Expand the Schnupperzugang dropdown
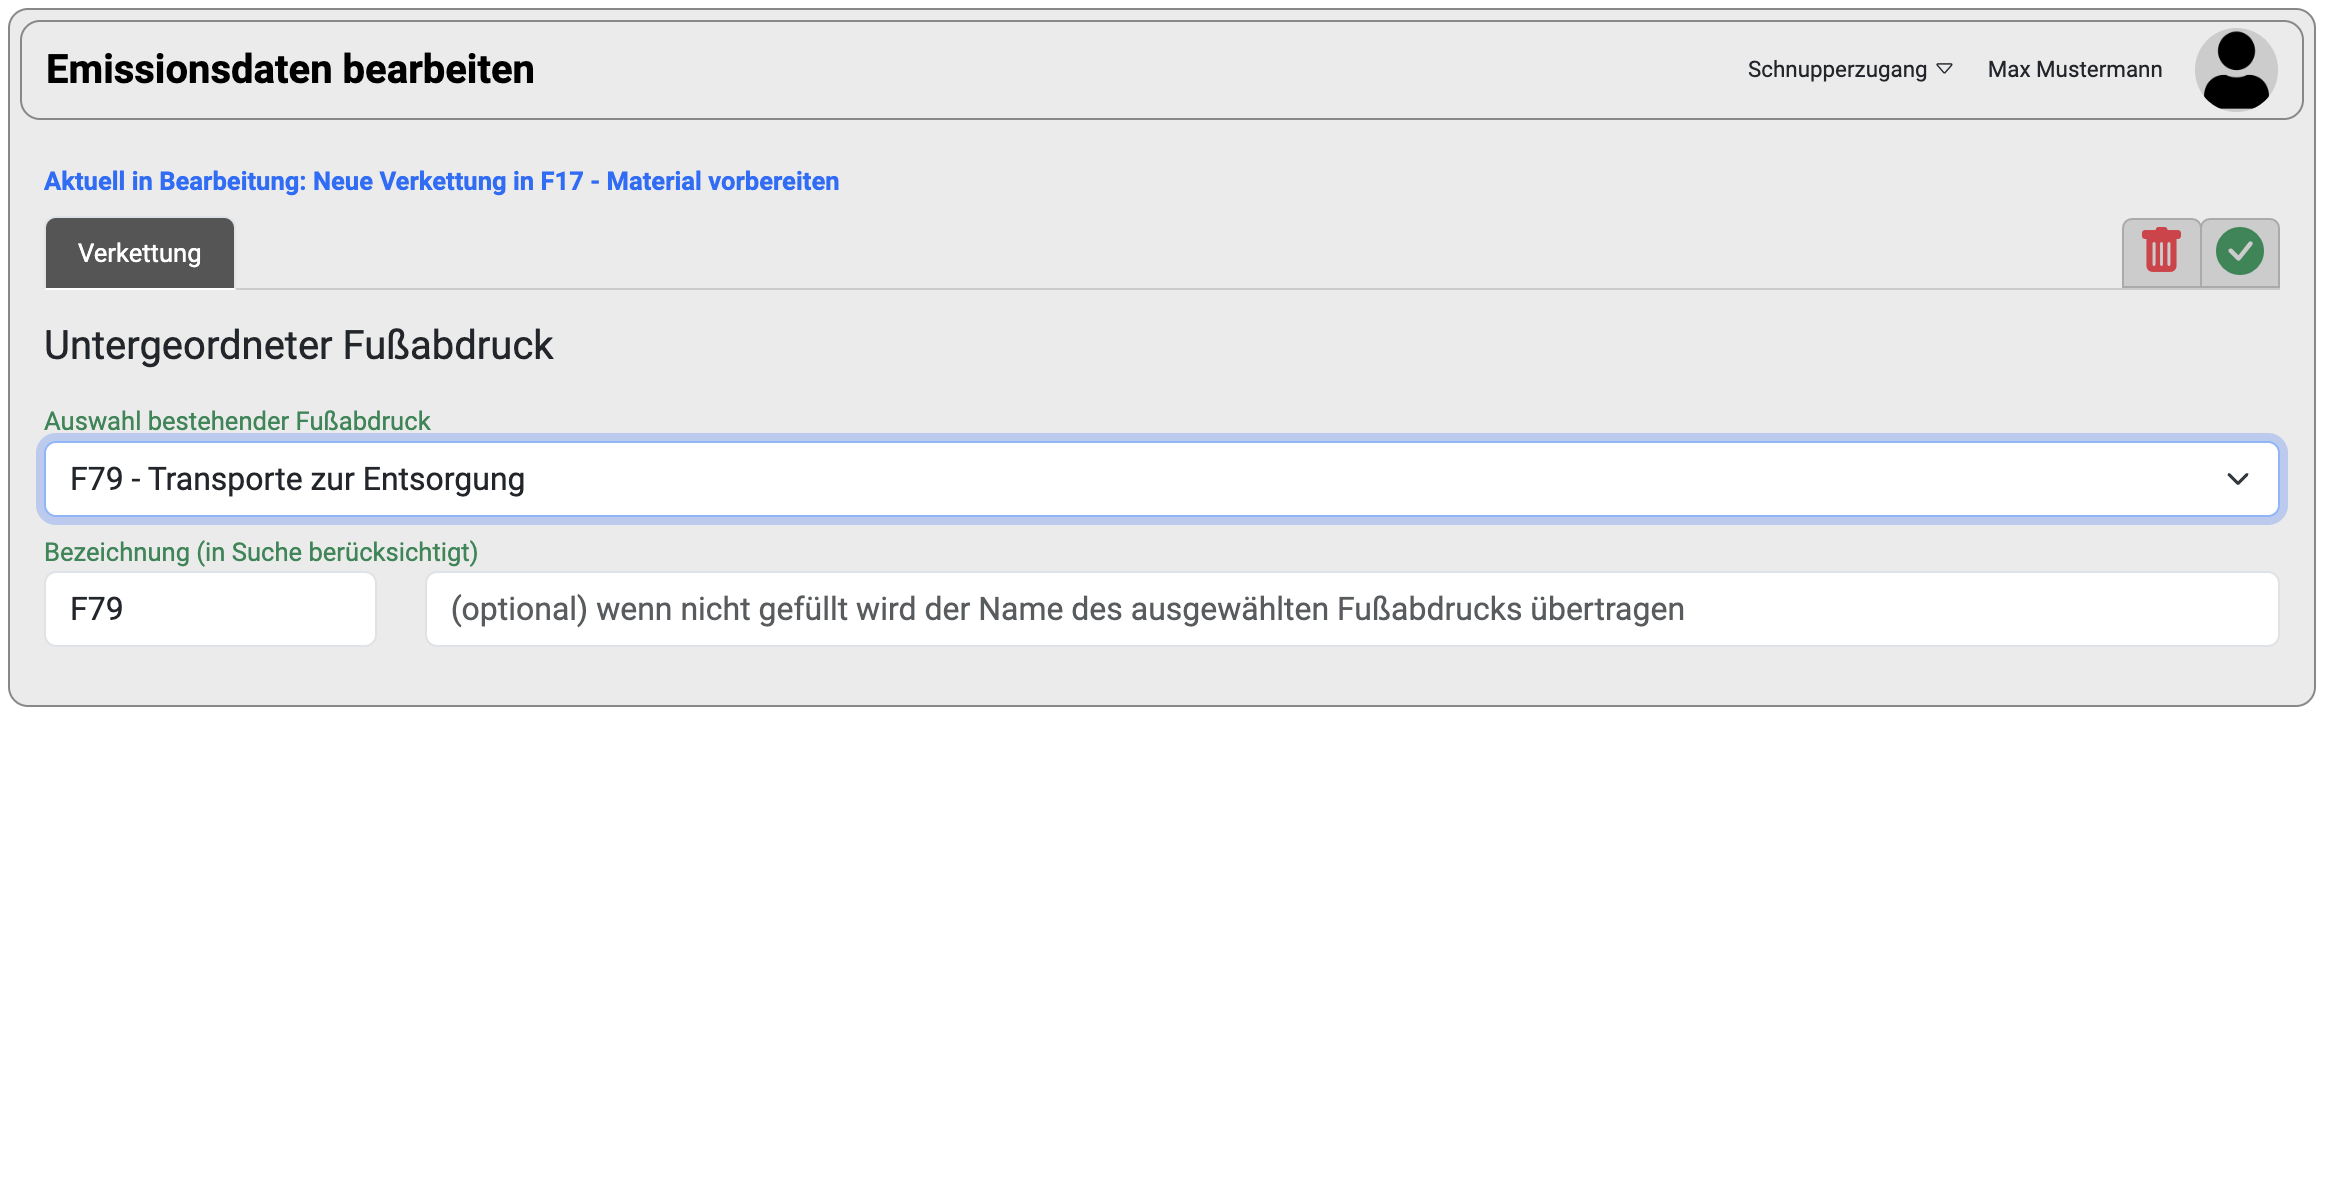This screenshot has width=2326, height=1198. (1849, 70)
